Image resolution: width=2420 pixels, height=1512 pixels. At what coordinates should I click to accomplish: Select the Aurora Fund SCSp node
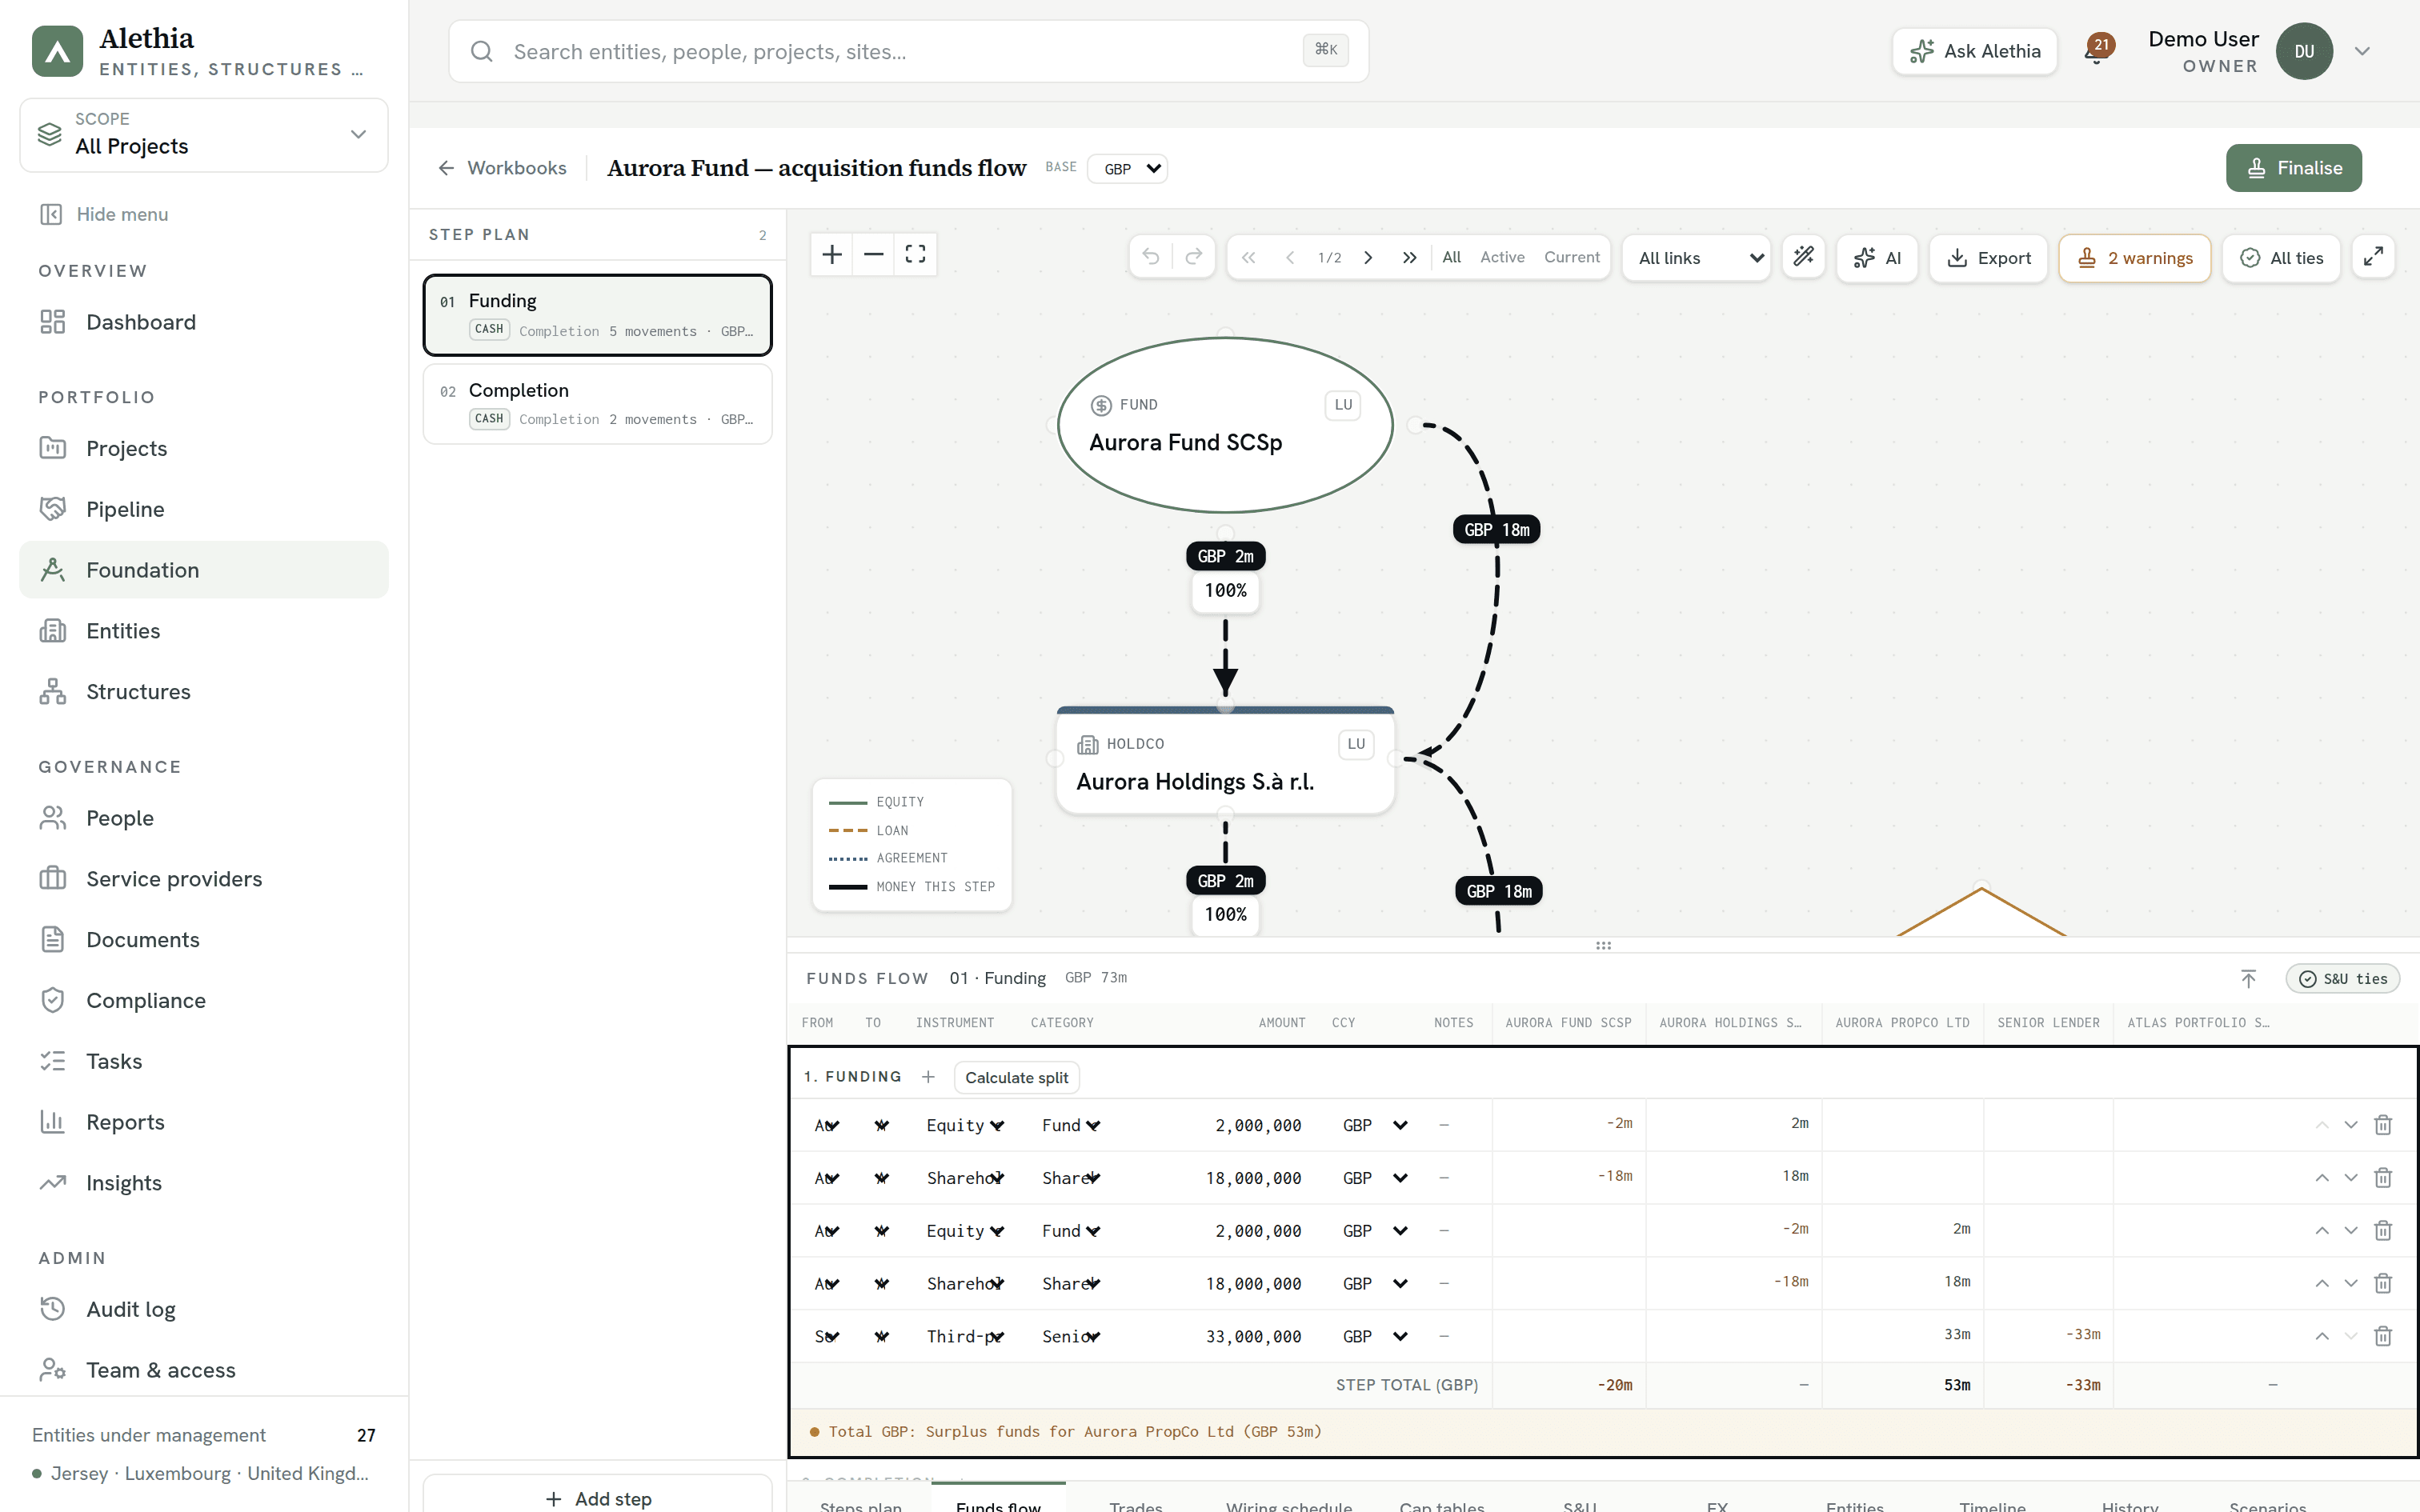coord(1225,425)
